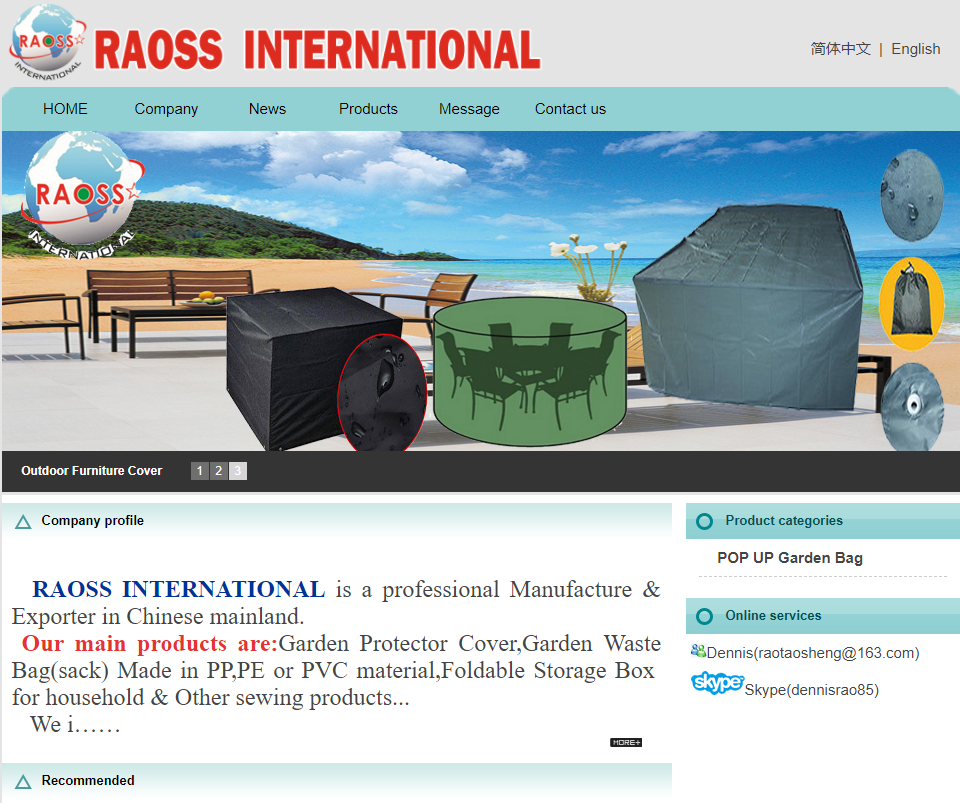Click the circle icon beside Online services

(704, 616)
